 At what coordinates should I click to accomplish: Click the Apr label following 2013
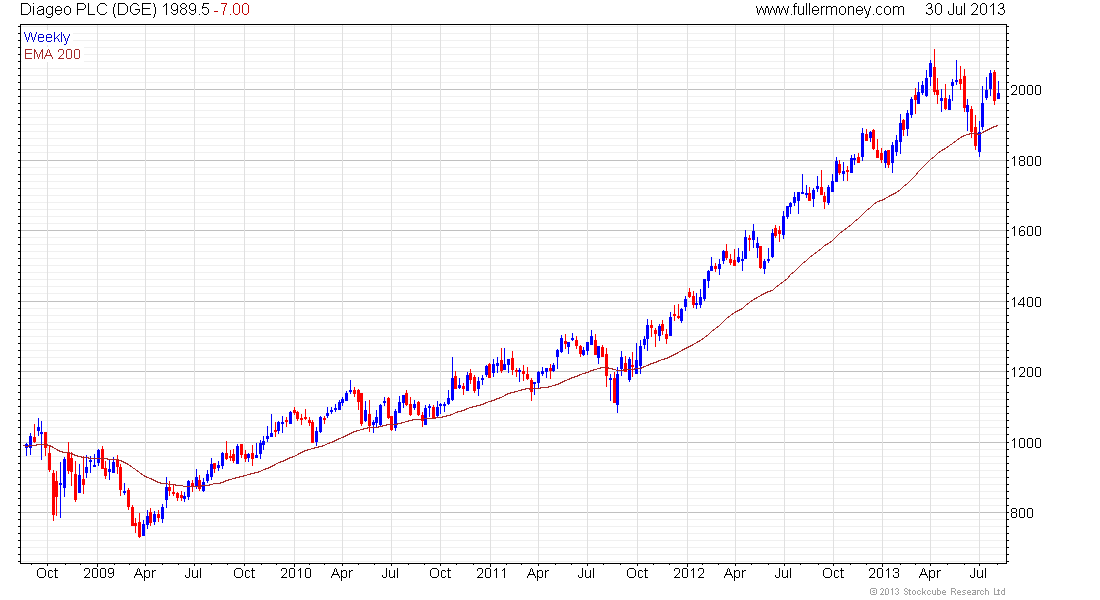point(930,573)
